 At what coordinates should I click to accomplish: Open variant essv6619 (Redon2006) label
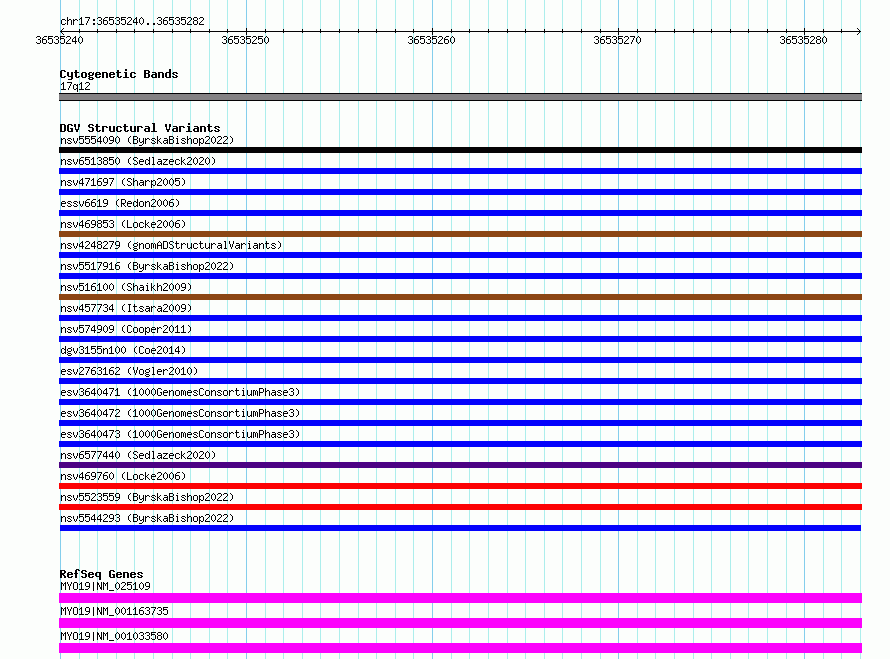pos(120,203)
